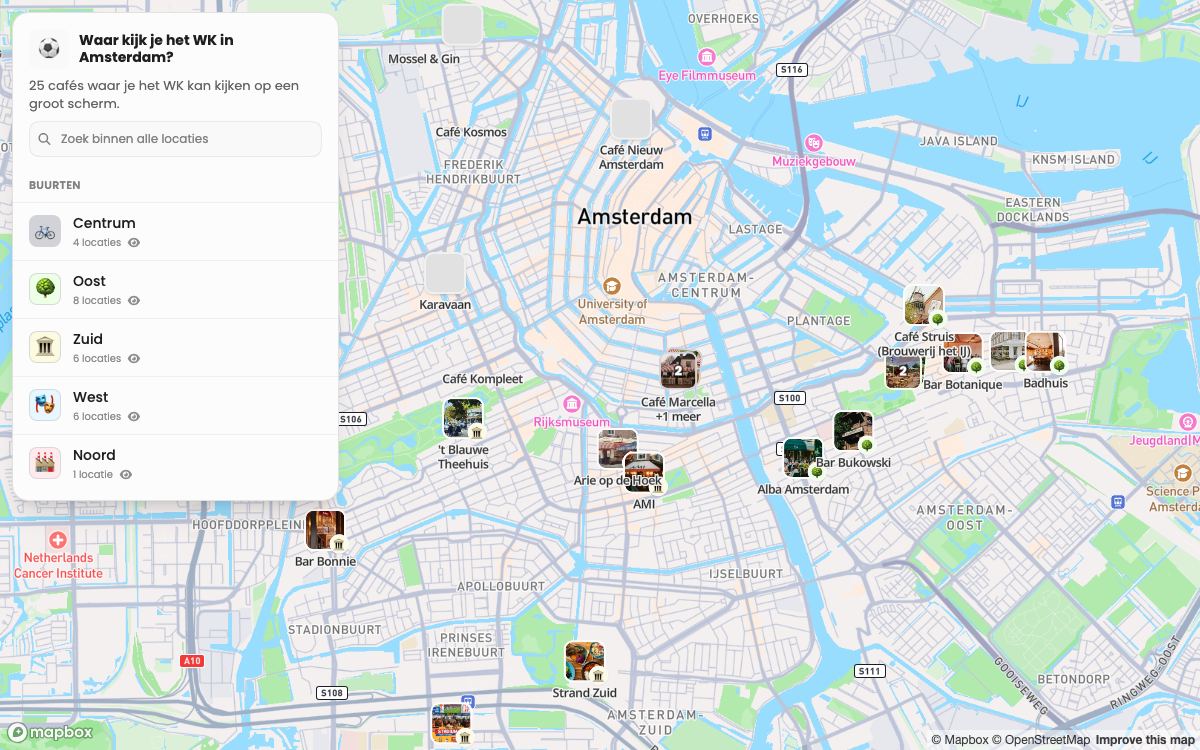This screenshot has width=1200, height=750.
Task: Click the University of Amsterdam icon
Action: [x=612, y=286]
